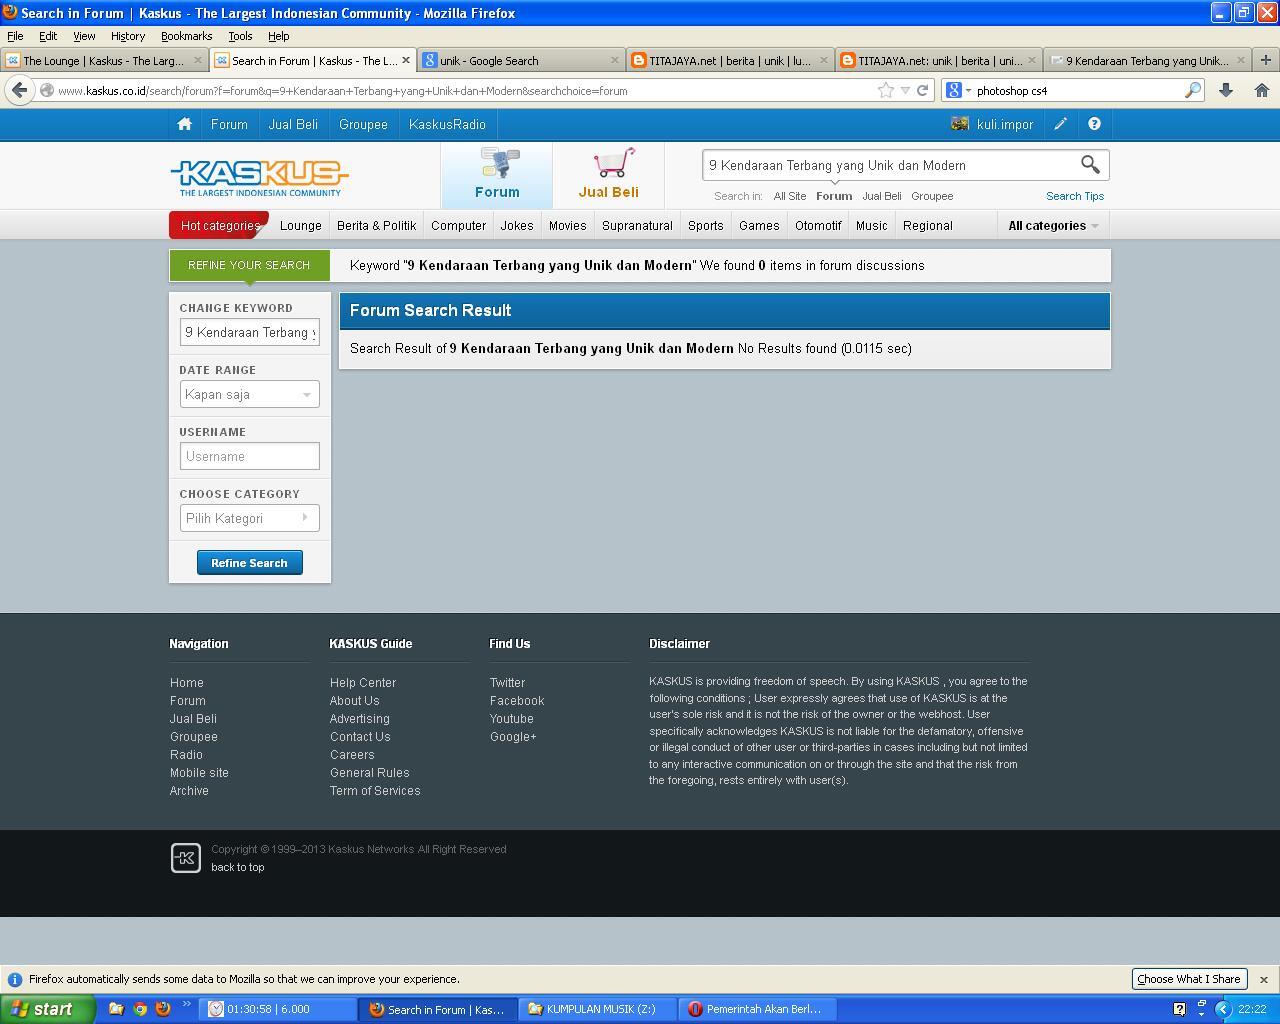This screenshot has height=1024, width=1280.
Task: Open the URL bar history dropdown arrow
Action: click(x=905, y=90)
